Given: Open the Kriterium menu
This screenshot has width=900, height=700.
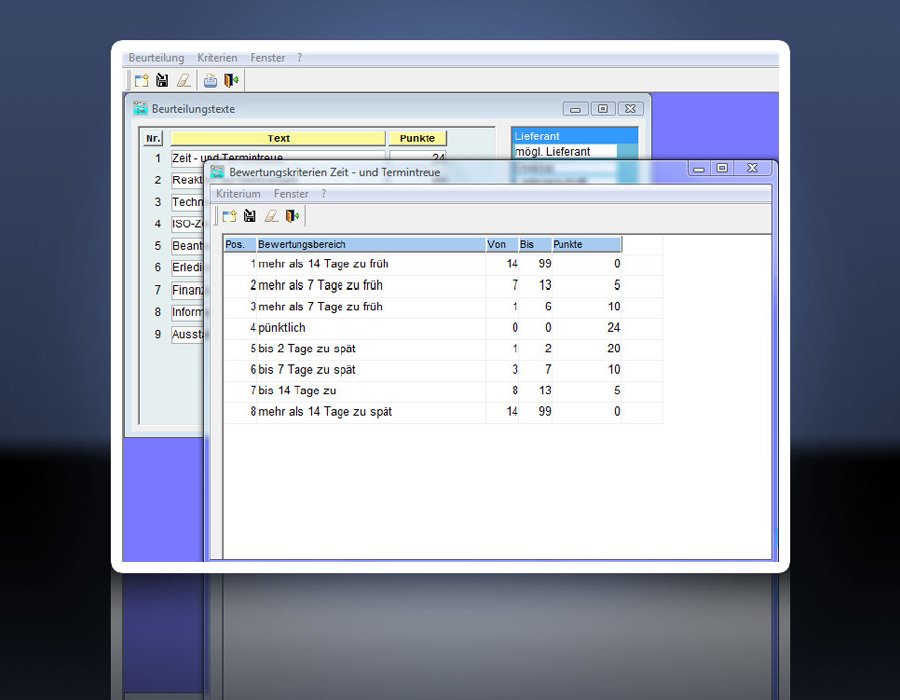Looking at the screenshot, I should (238, 194).
